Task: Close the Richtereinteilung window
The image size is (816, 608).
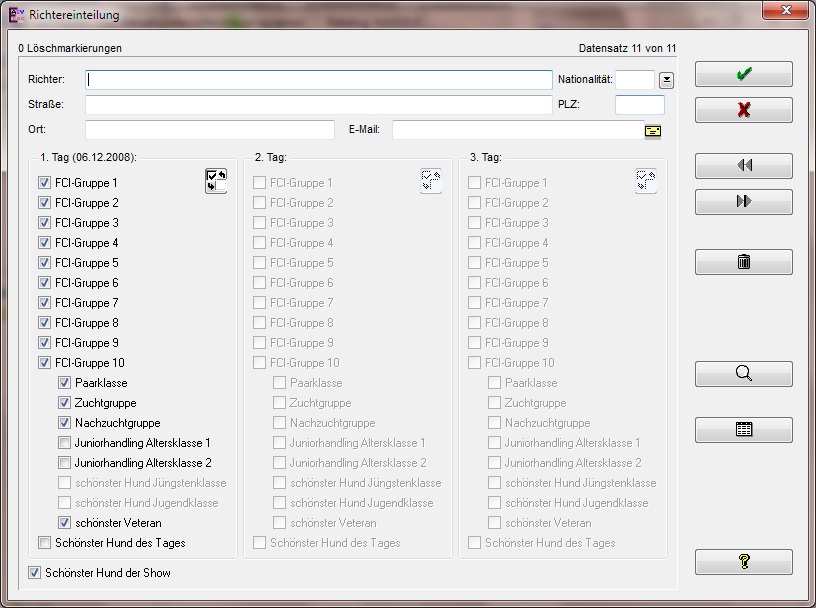Action: 785,10
